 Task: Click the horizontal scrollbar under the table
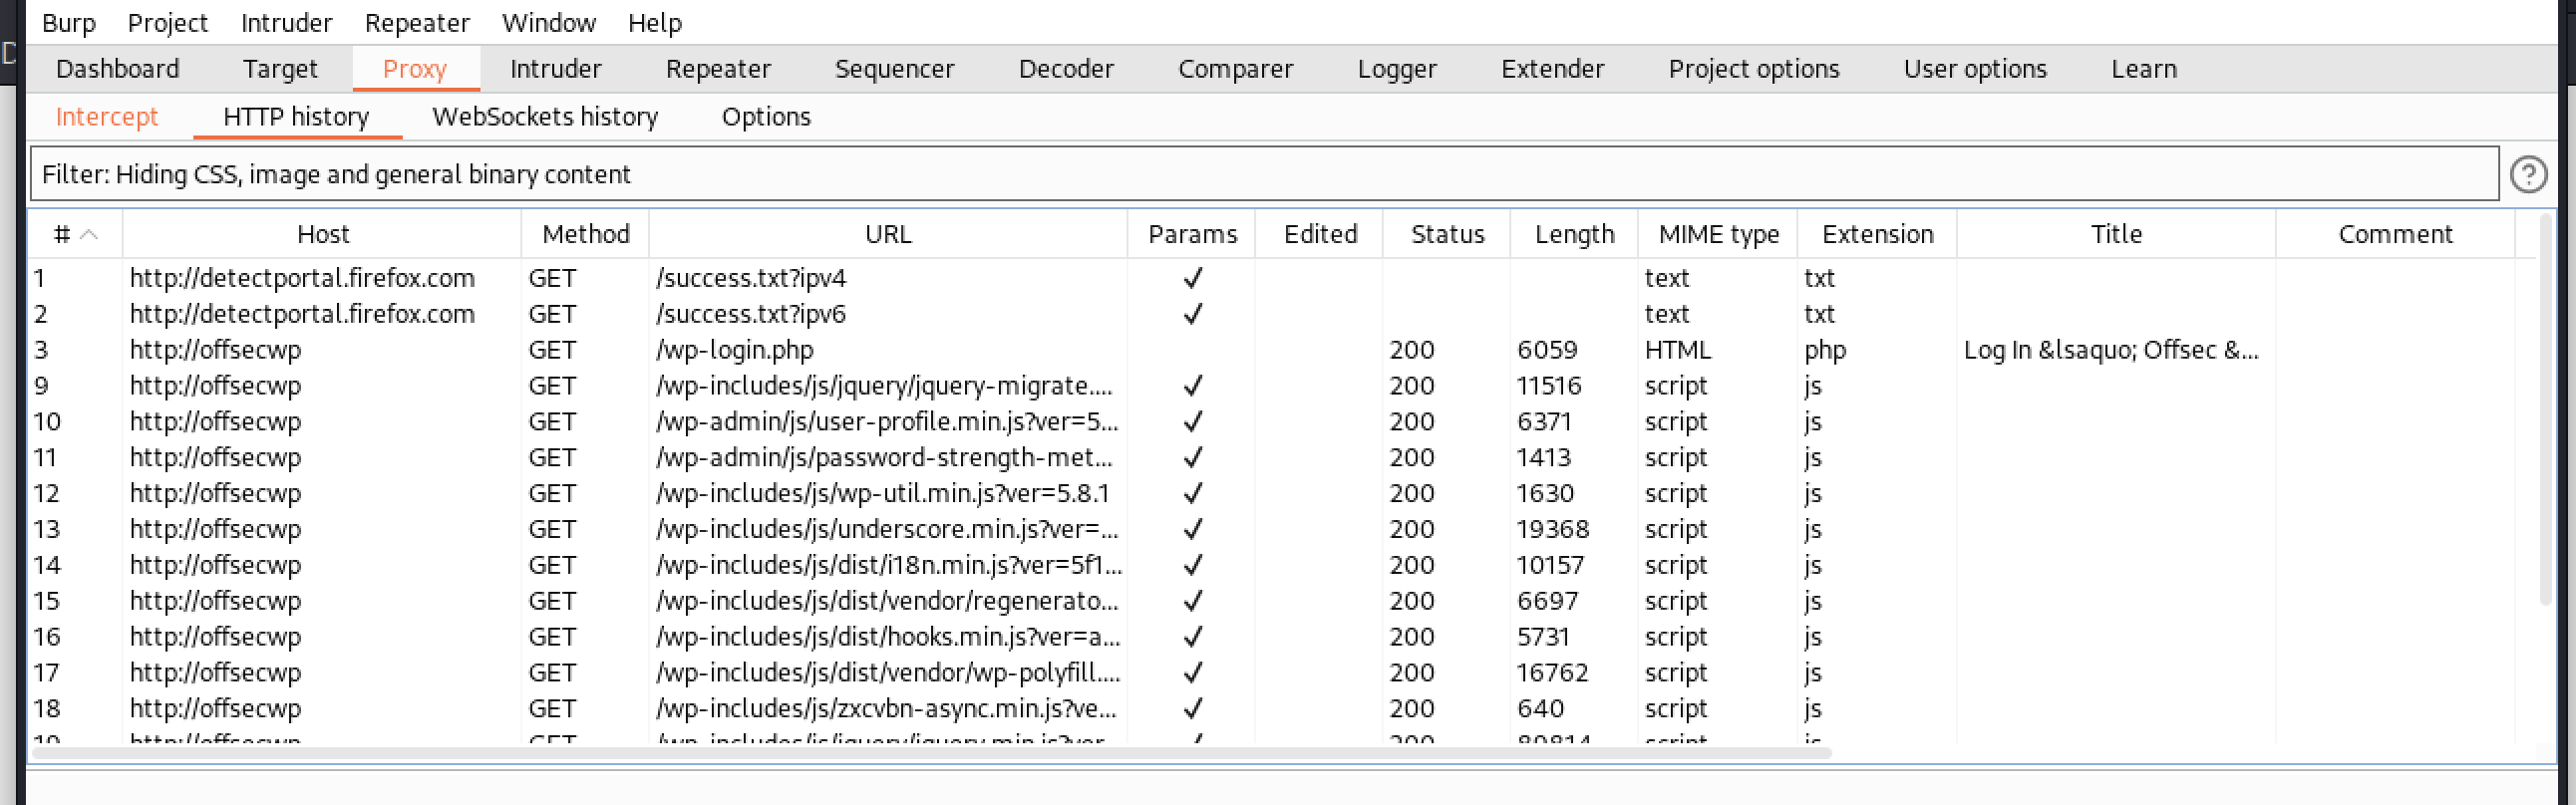click(930, 752)
